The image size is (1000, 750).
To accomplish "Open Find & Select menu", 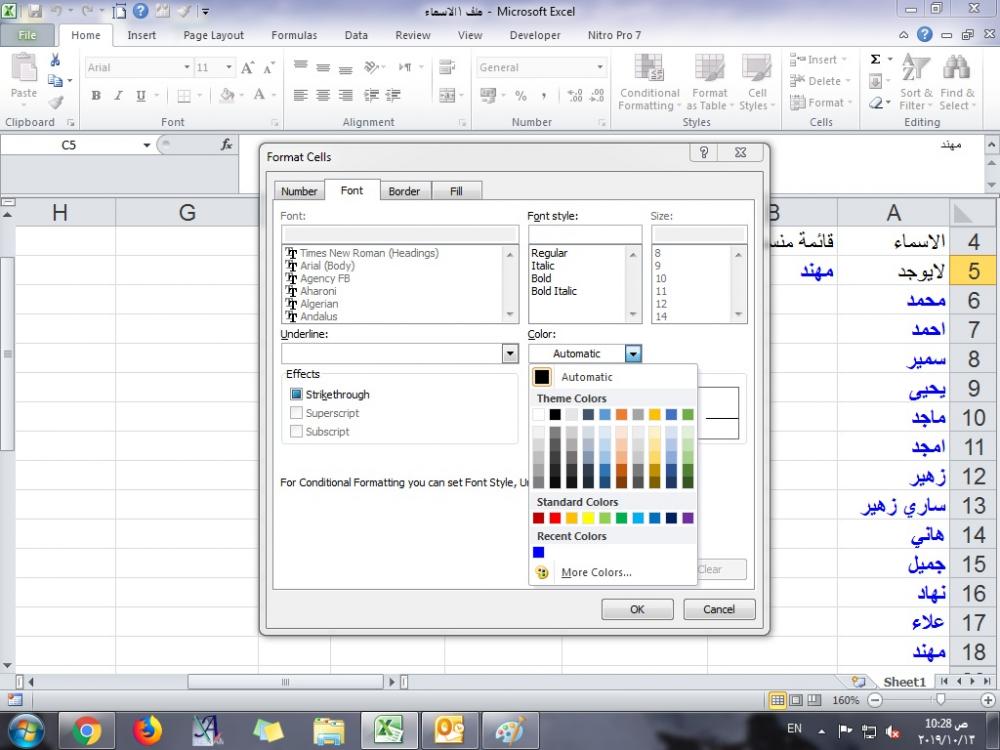I will (x=957, y=82).
